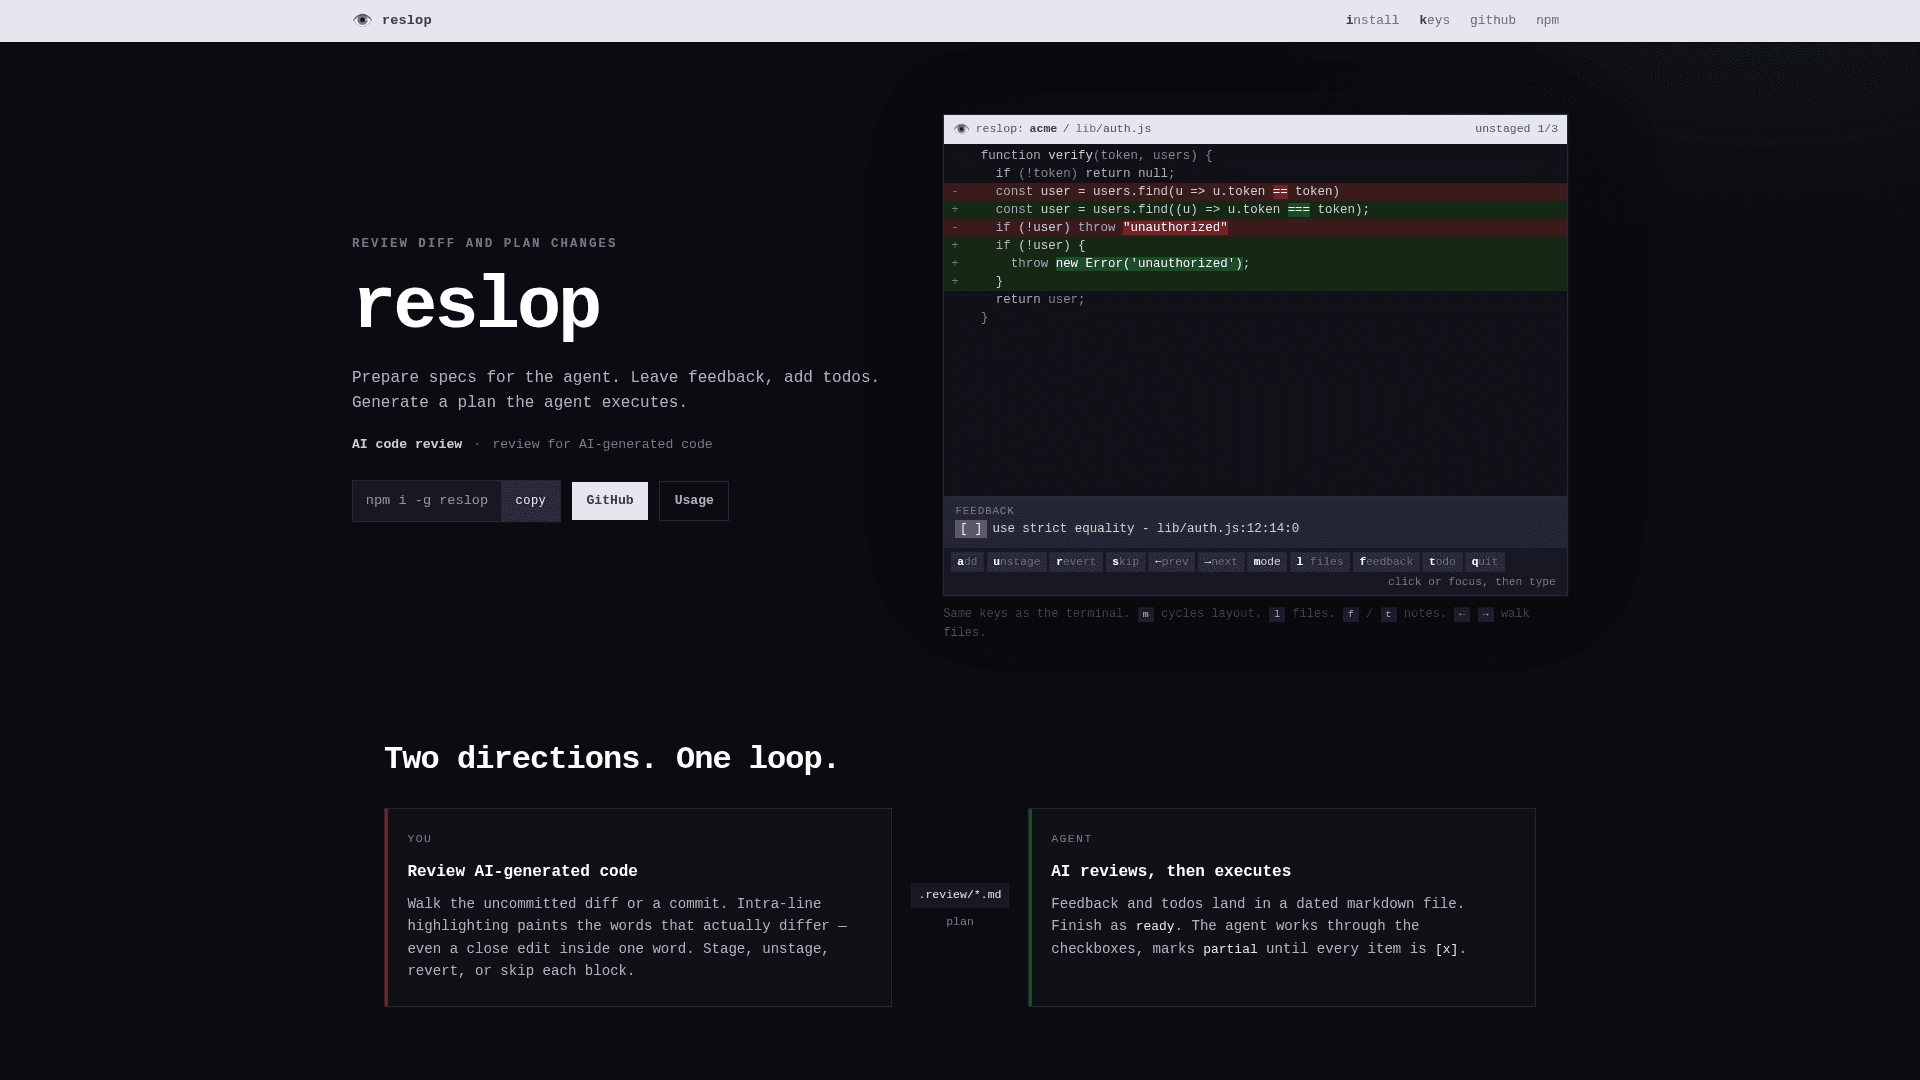Click the removed throw "unauthorized" line
This screenshot has width=1920, height=1080.
tap(1255, 228)
